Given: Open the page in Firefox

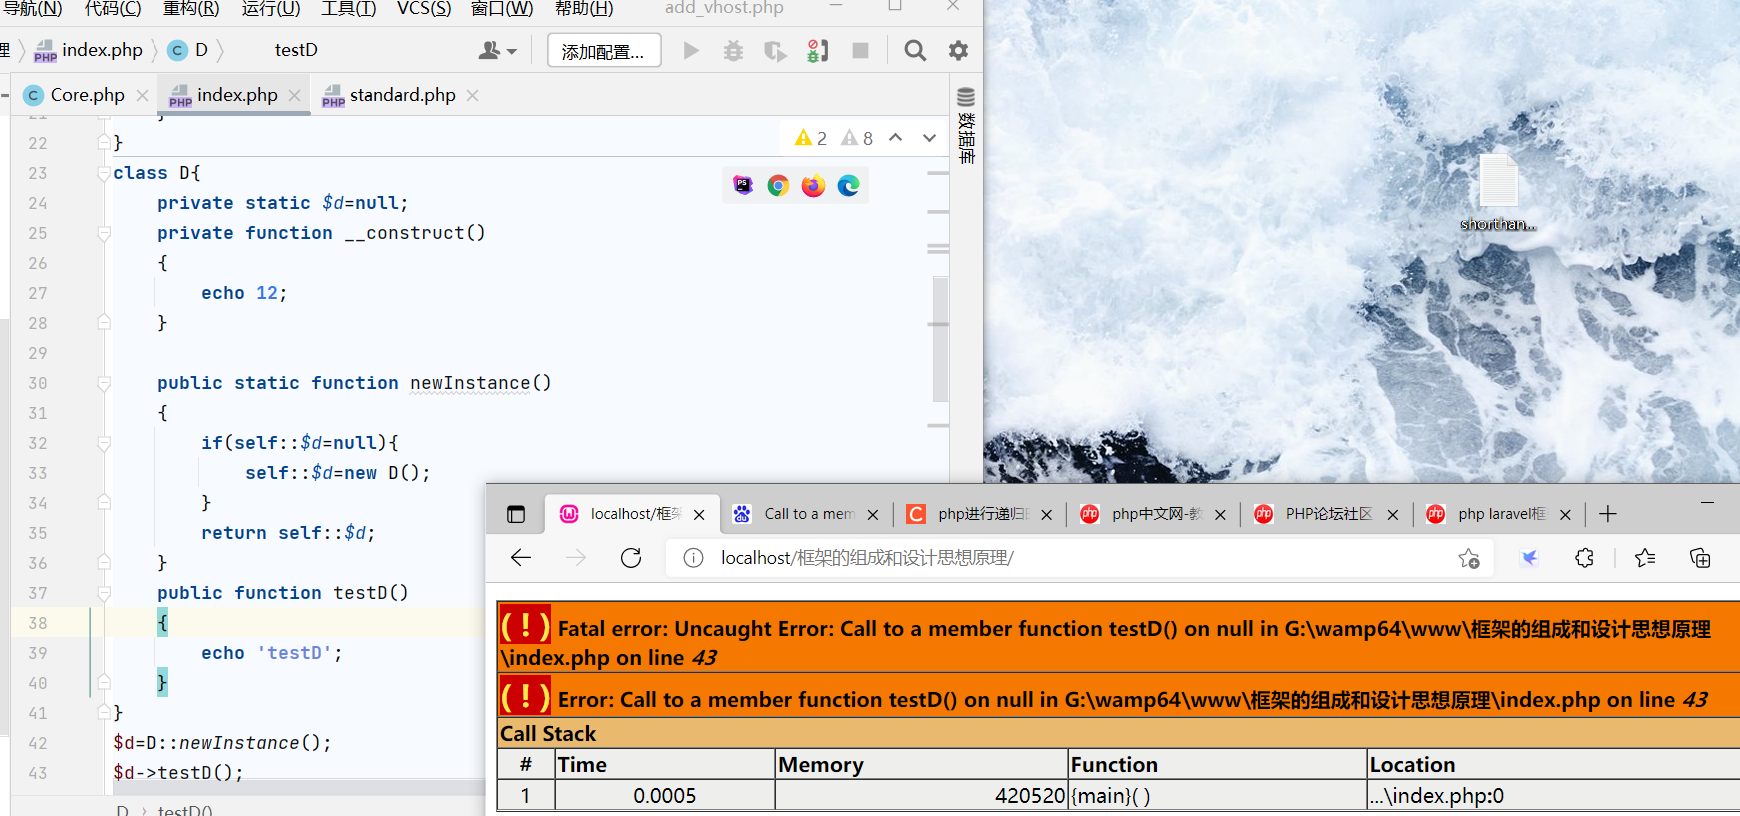Looking at the screenshot, I should pyautogui.click(x=813, y=185).
